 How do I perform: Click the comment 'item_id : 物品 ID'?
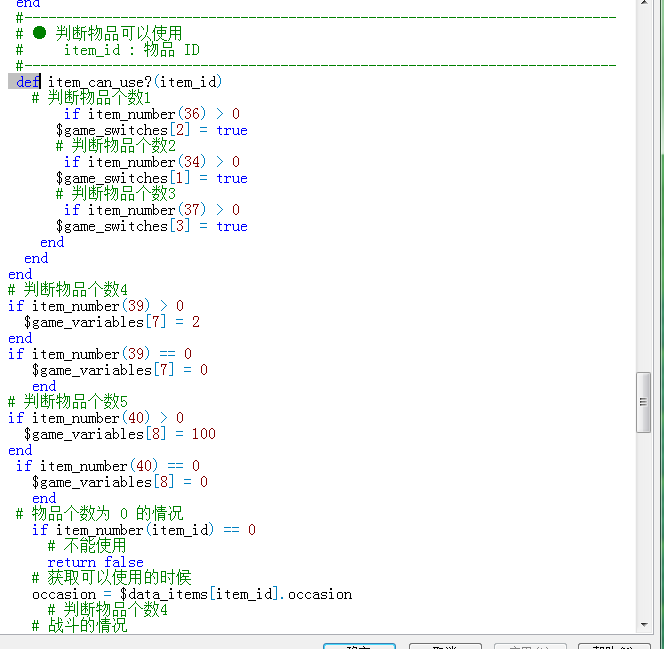(x=132, y=50)
